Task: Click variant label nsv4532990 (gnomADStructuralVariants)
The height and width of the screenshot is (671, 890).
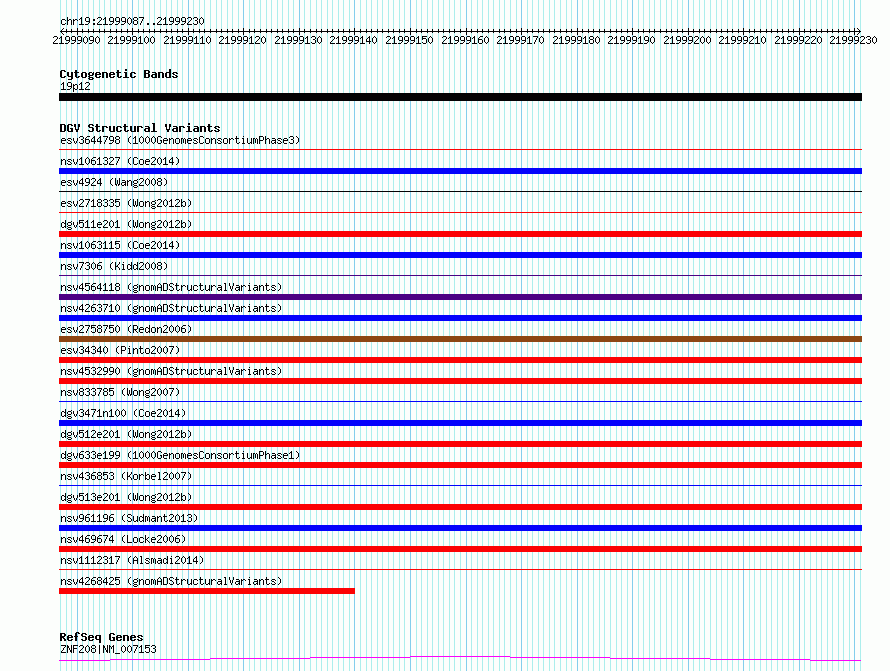Action: [x=171, y=371]
